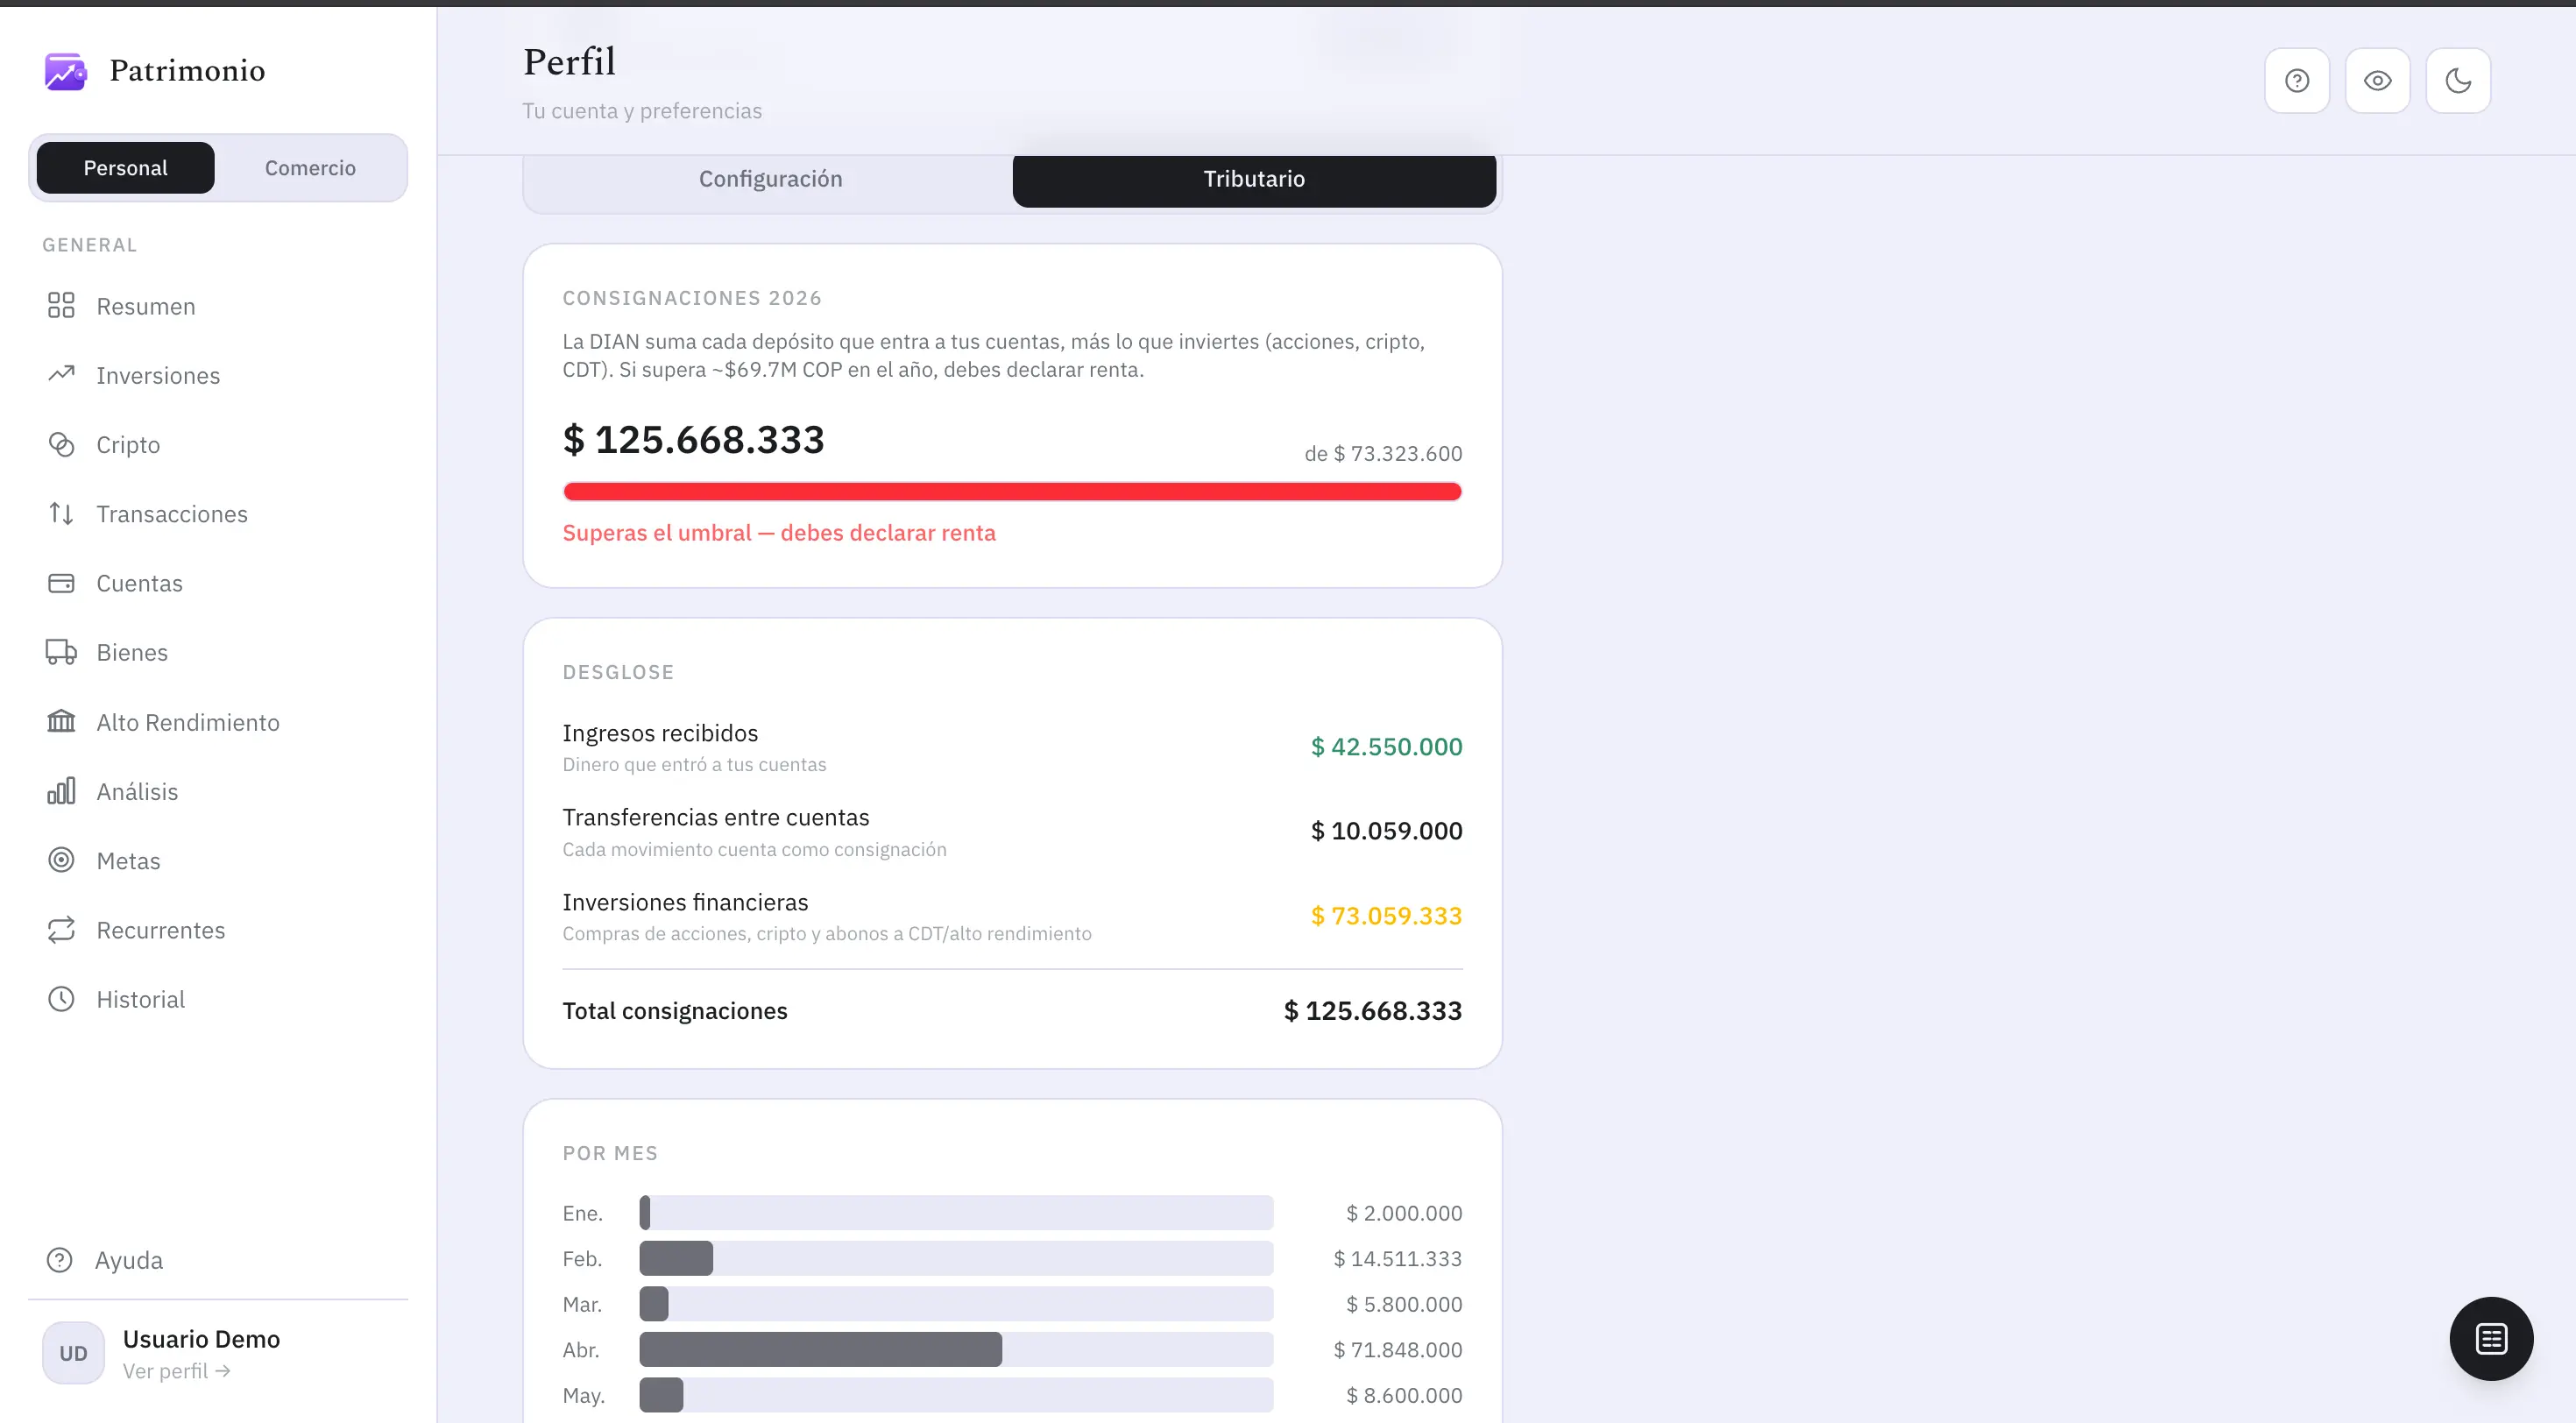Click the warning 'Superas el umbral' text
Screen dimensions: 2576x1423
pyautogui.click(x=779, y=533)
